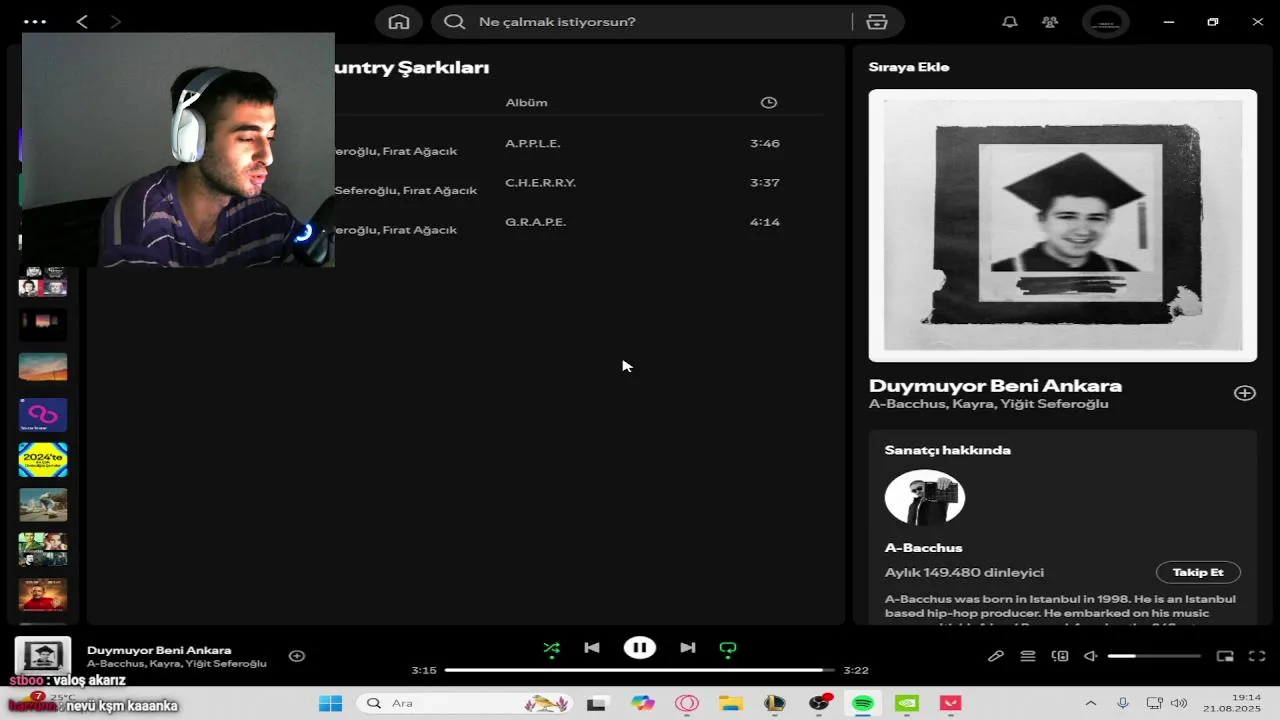The image size is (1280, 720).
Task: Open the C.H.E.R.R.Y. album link
Action: 540,183
